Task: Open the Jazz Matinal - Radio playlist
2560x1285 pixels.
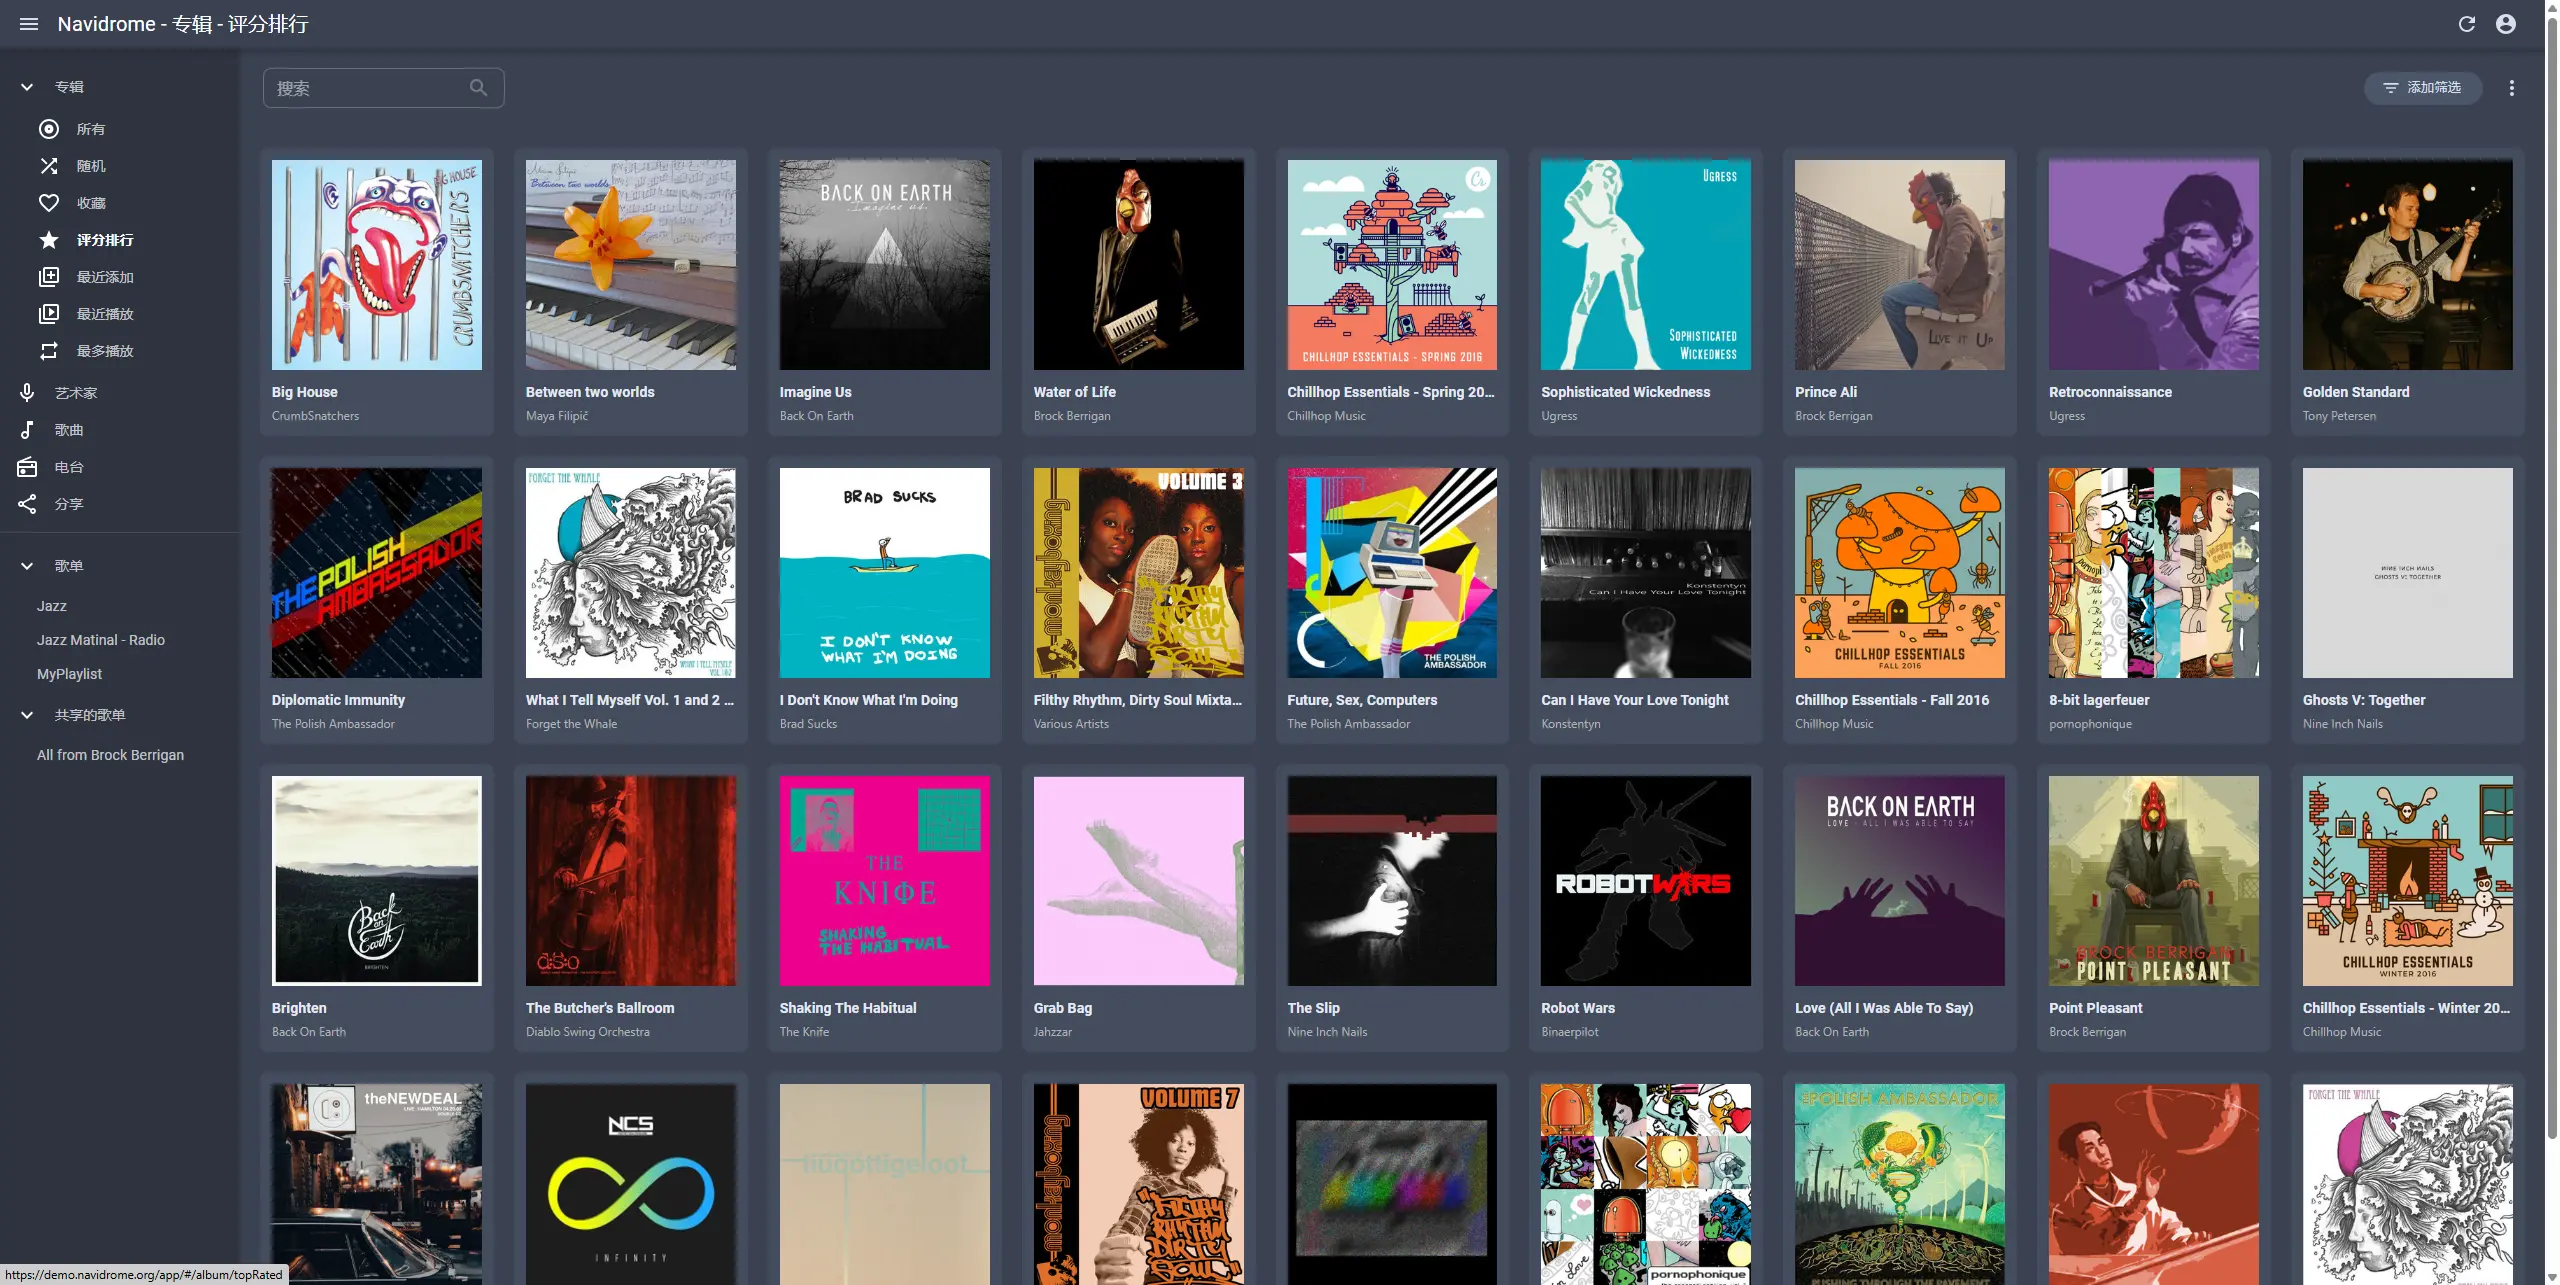Action: [x=101, y=640]
